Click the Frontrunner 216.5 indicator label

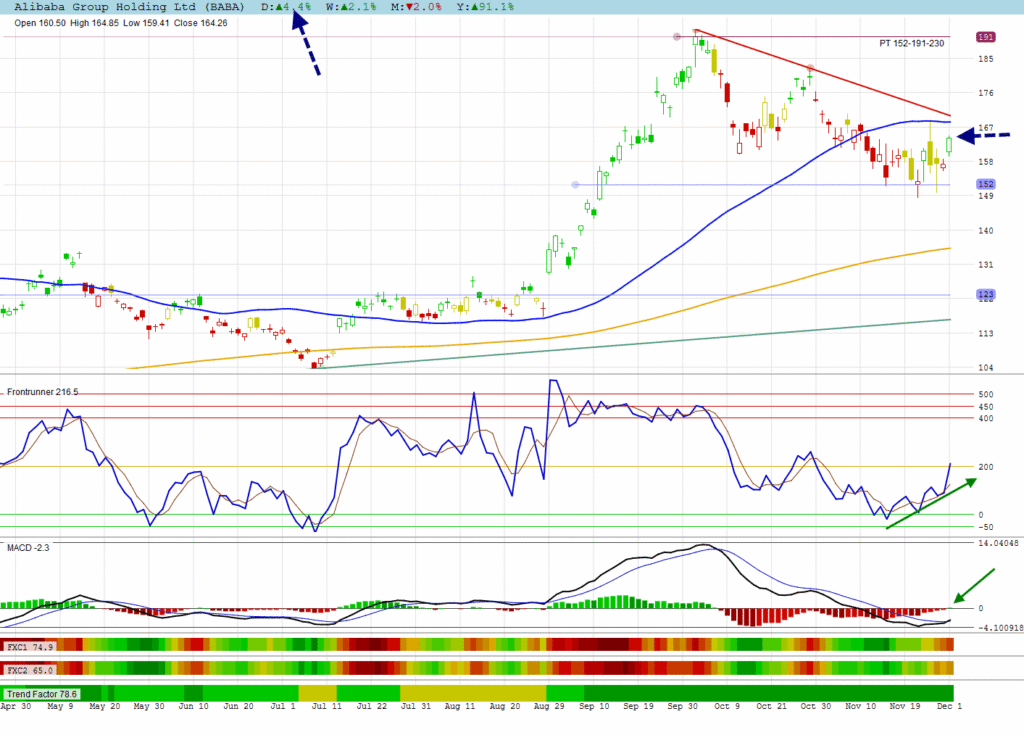coord(42,393)
